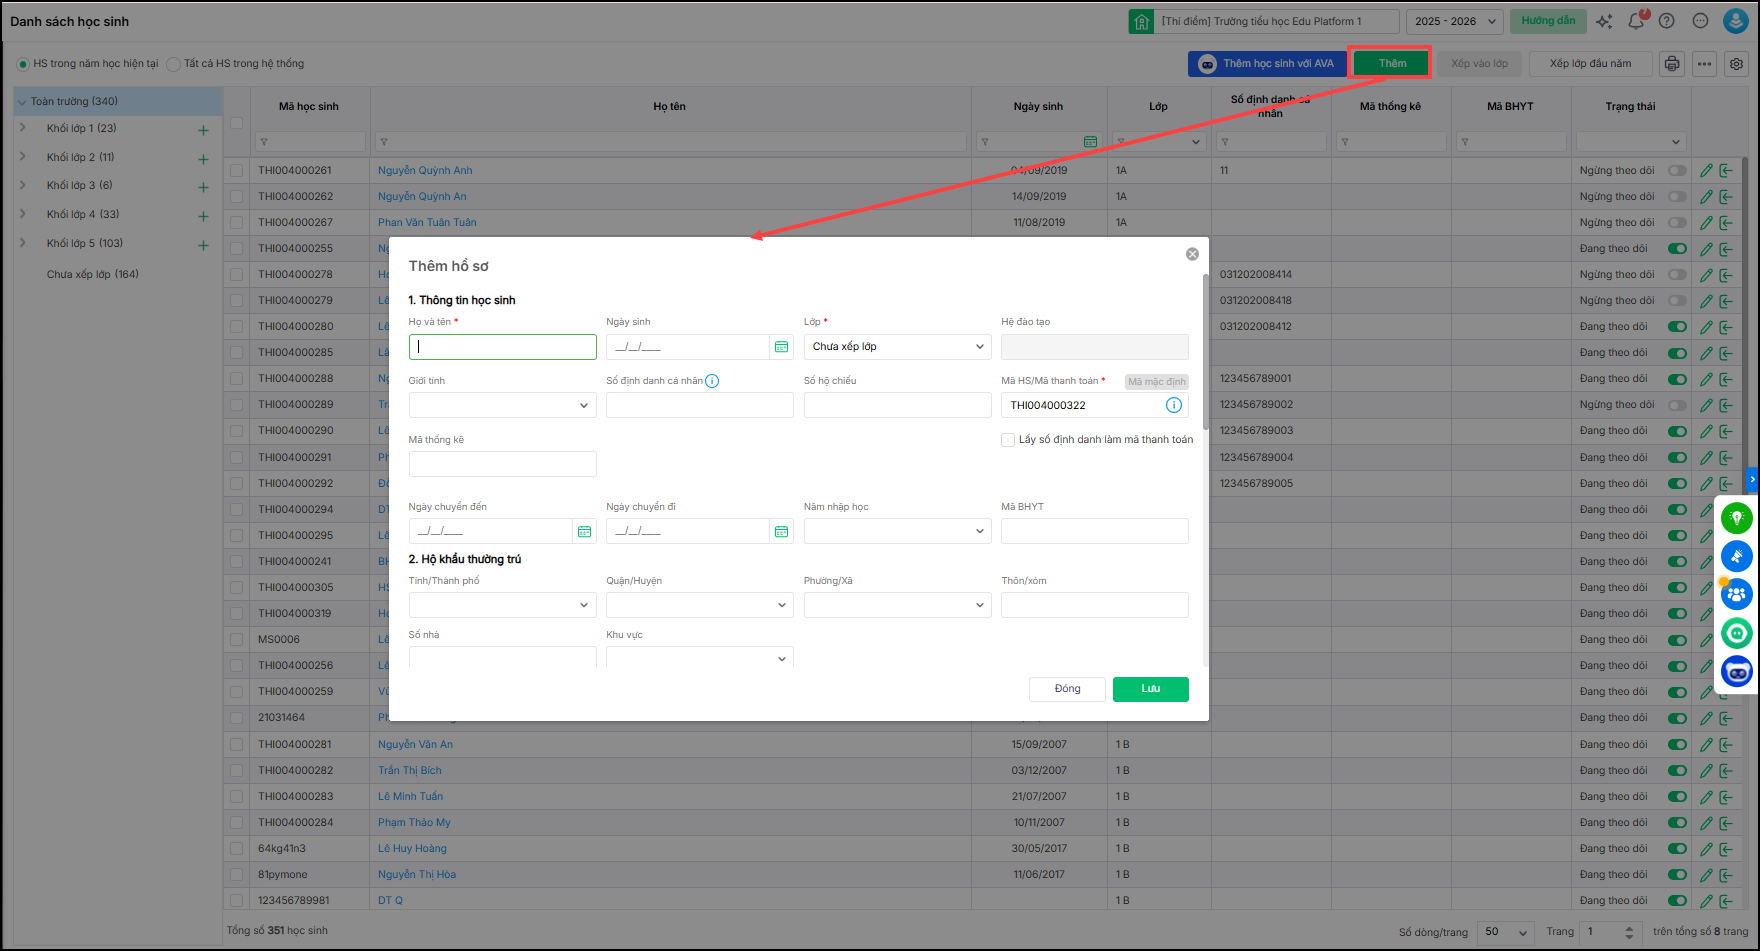Select Tất cả HS trong hệ thống radio
1760x951 pixels.
(x=174, y=64)
